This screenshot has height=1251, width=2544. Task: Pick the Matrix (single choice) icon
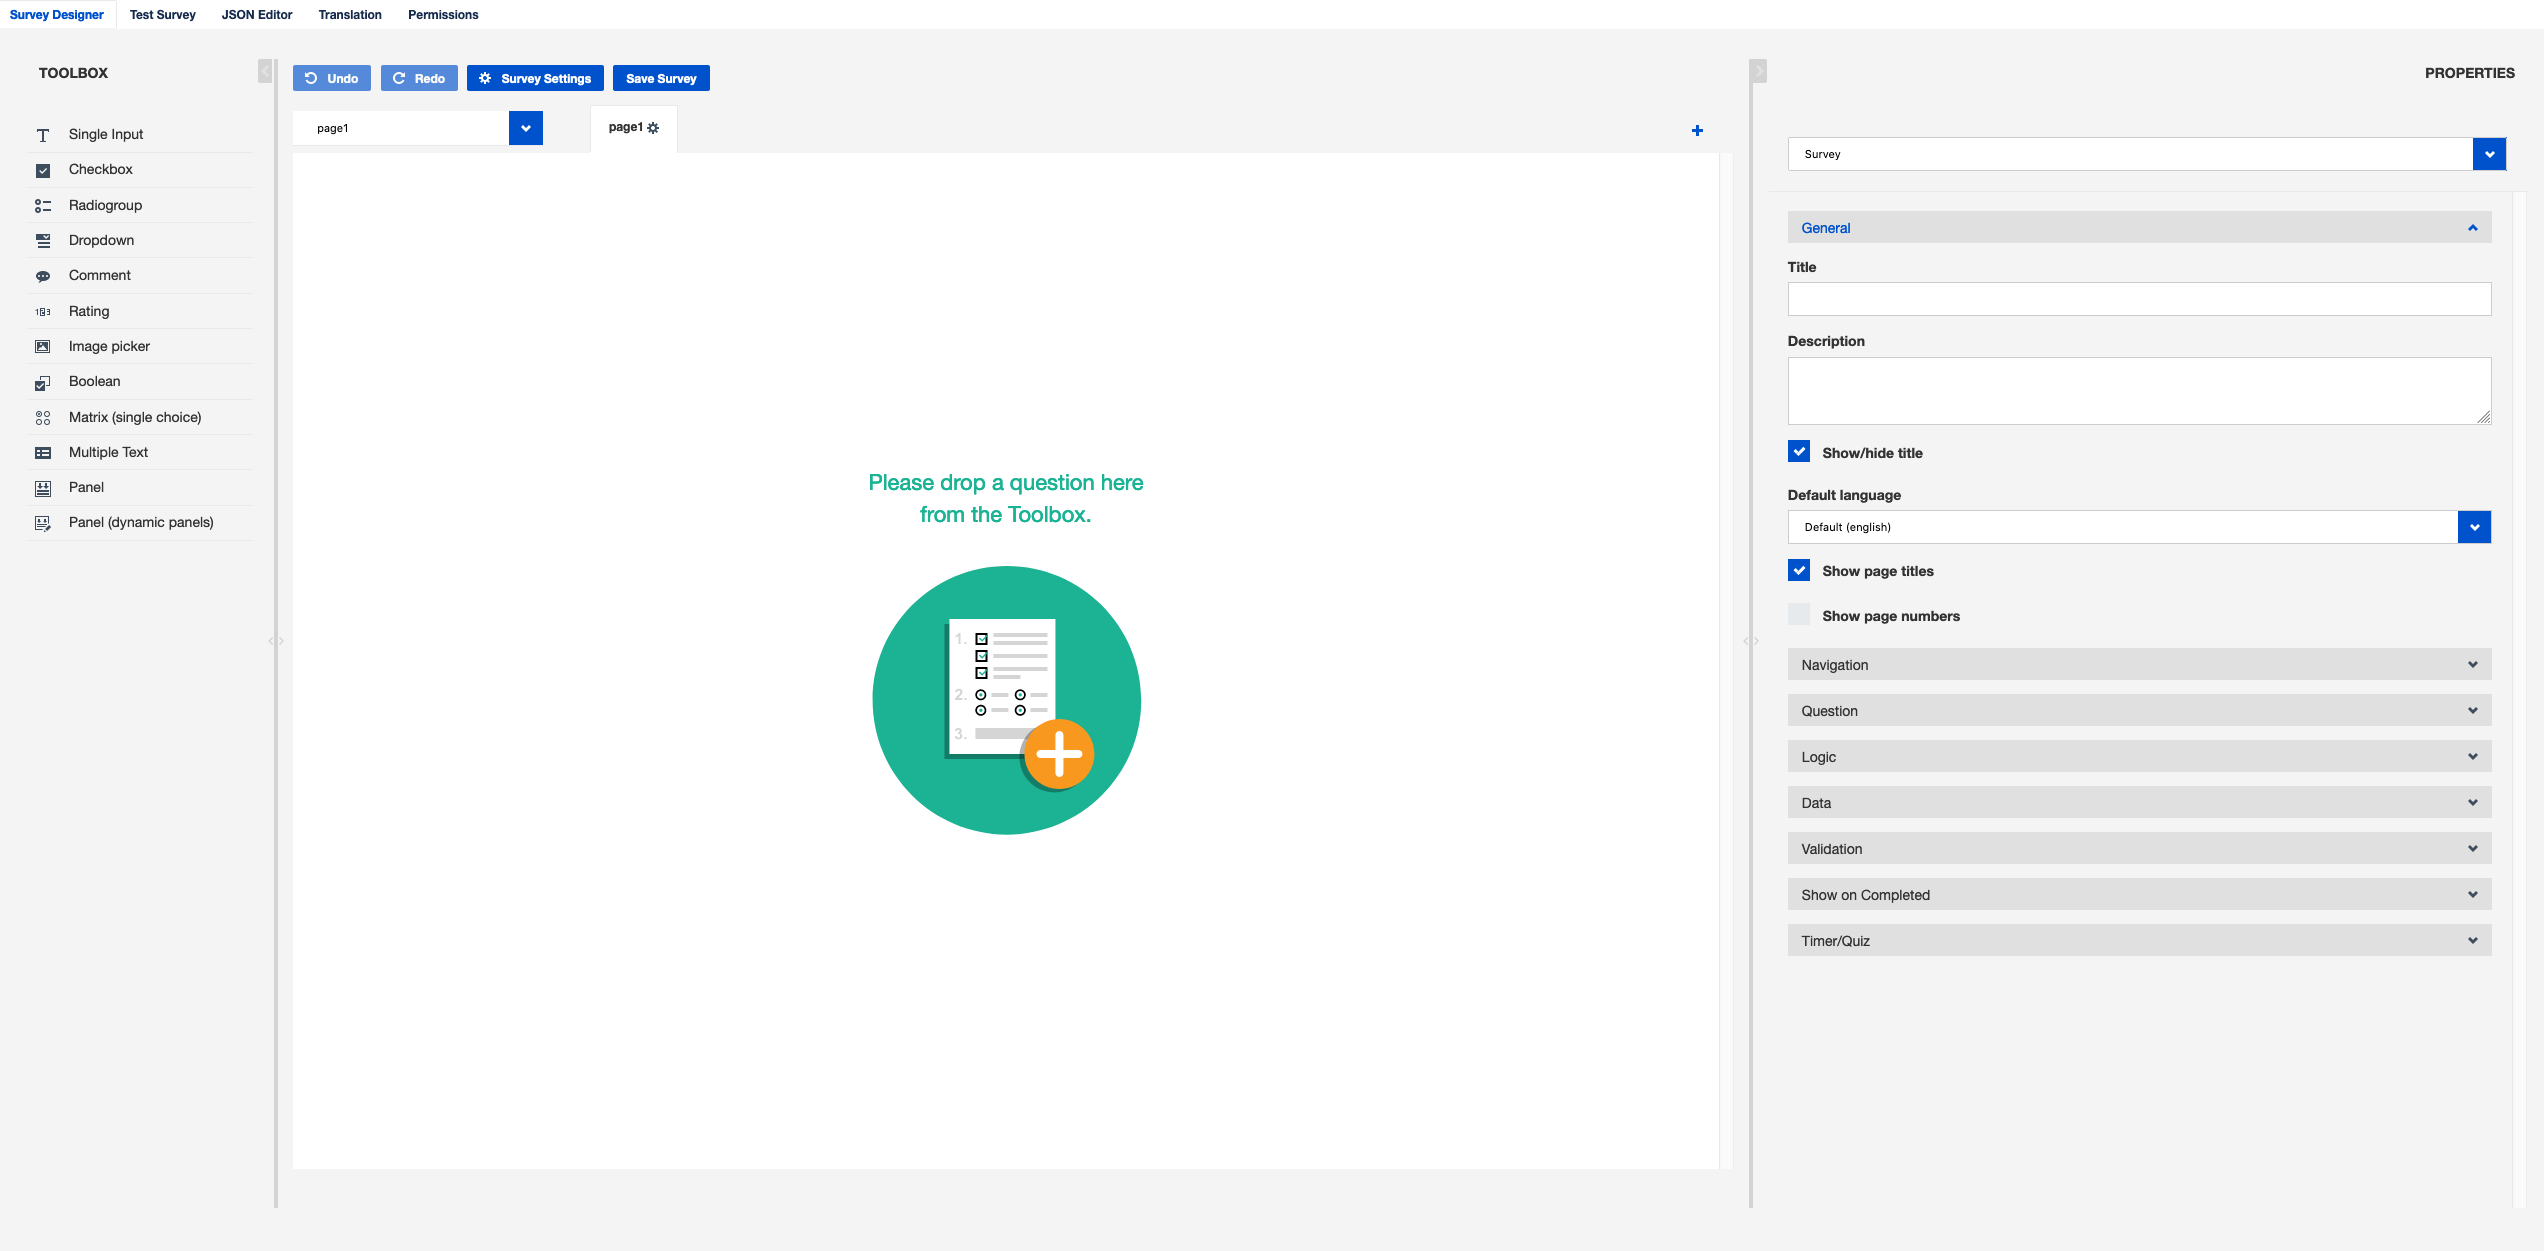(43, 418)
